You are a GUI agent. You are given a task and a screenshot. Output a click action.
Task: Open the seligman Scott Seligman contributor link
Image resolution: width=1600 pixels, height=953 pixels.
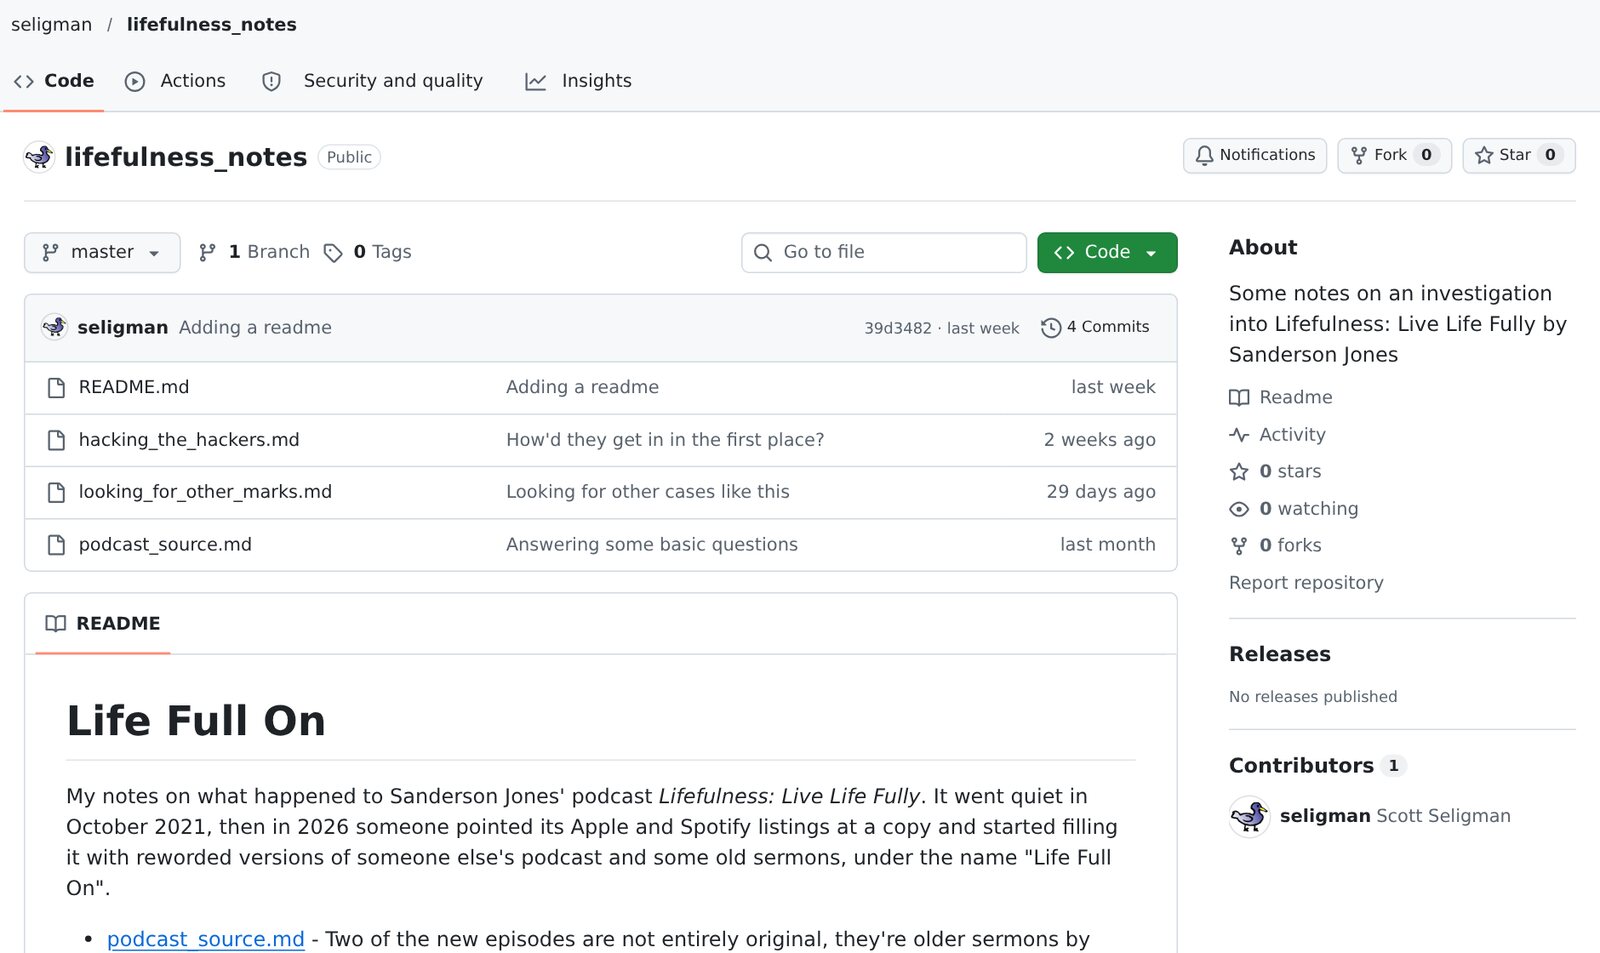(1395, 816)
